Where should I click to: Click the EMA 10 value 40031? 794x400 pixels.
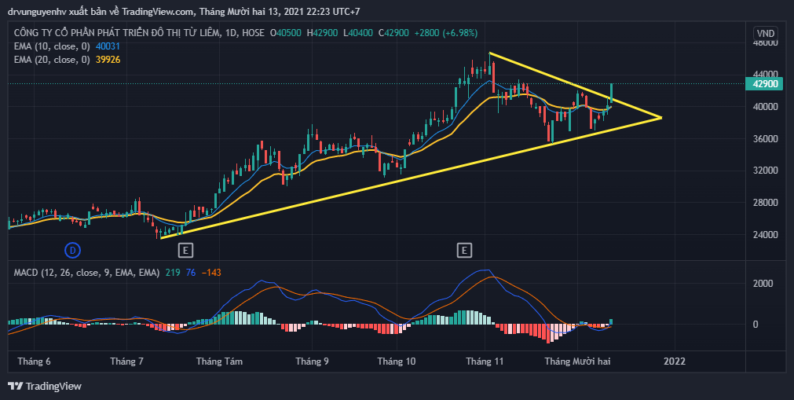[108, 46]
